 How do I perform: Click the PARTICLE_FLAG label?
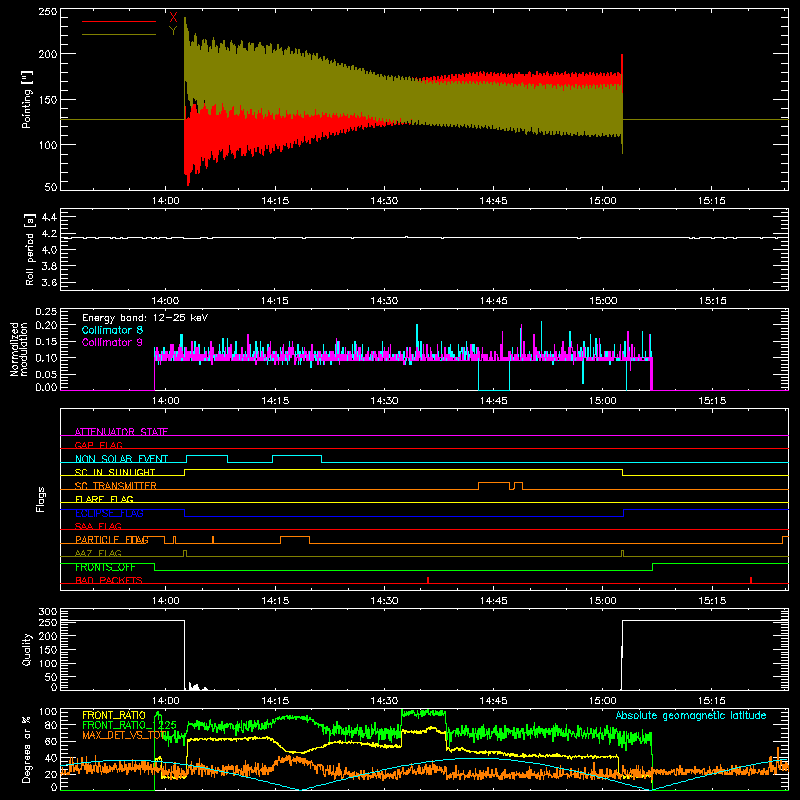[112, 540]
